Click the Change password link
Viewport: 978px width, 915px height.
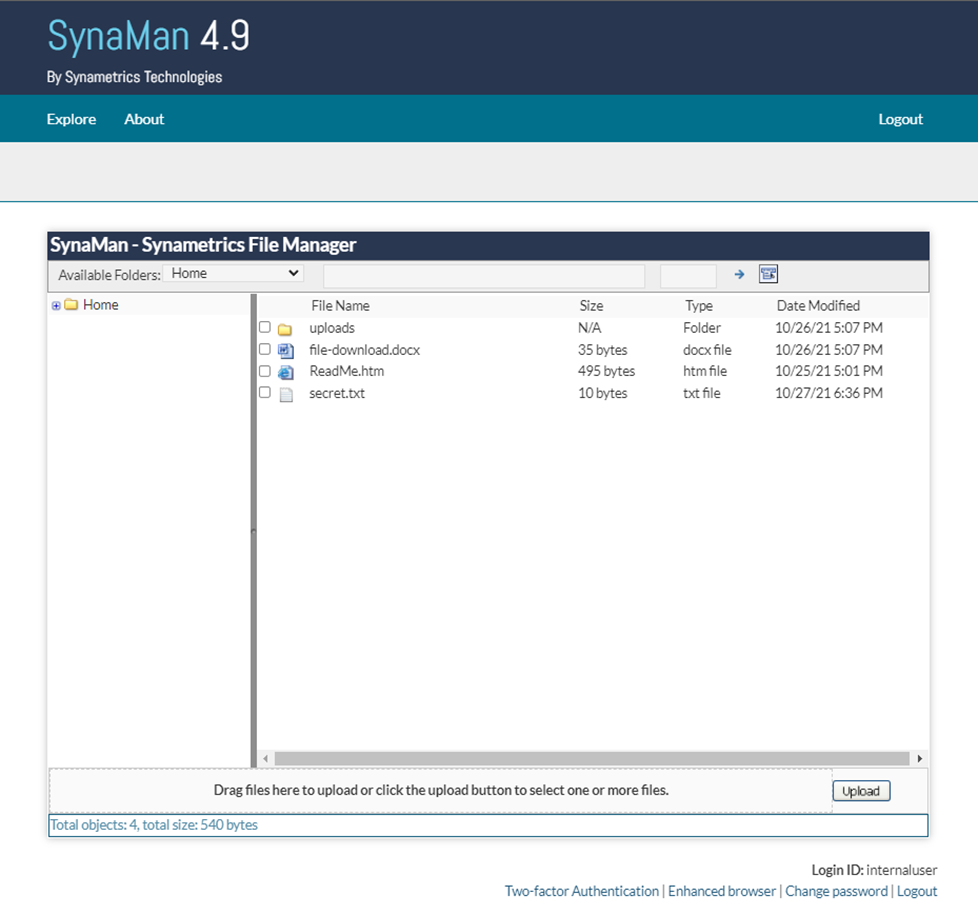[x=836, y=891]
